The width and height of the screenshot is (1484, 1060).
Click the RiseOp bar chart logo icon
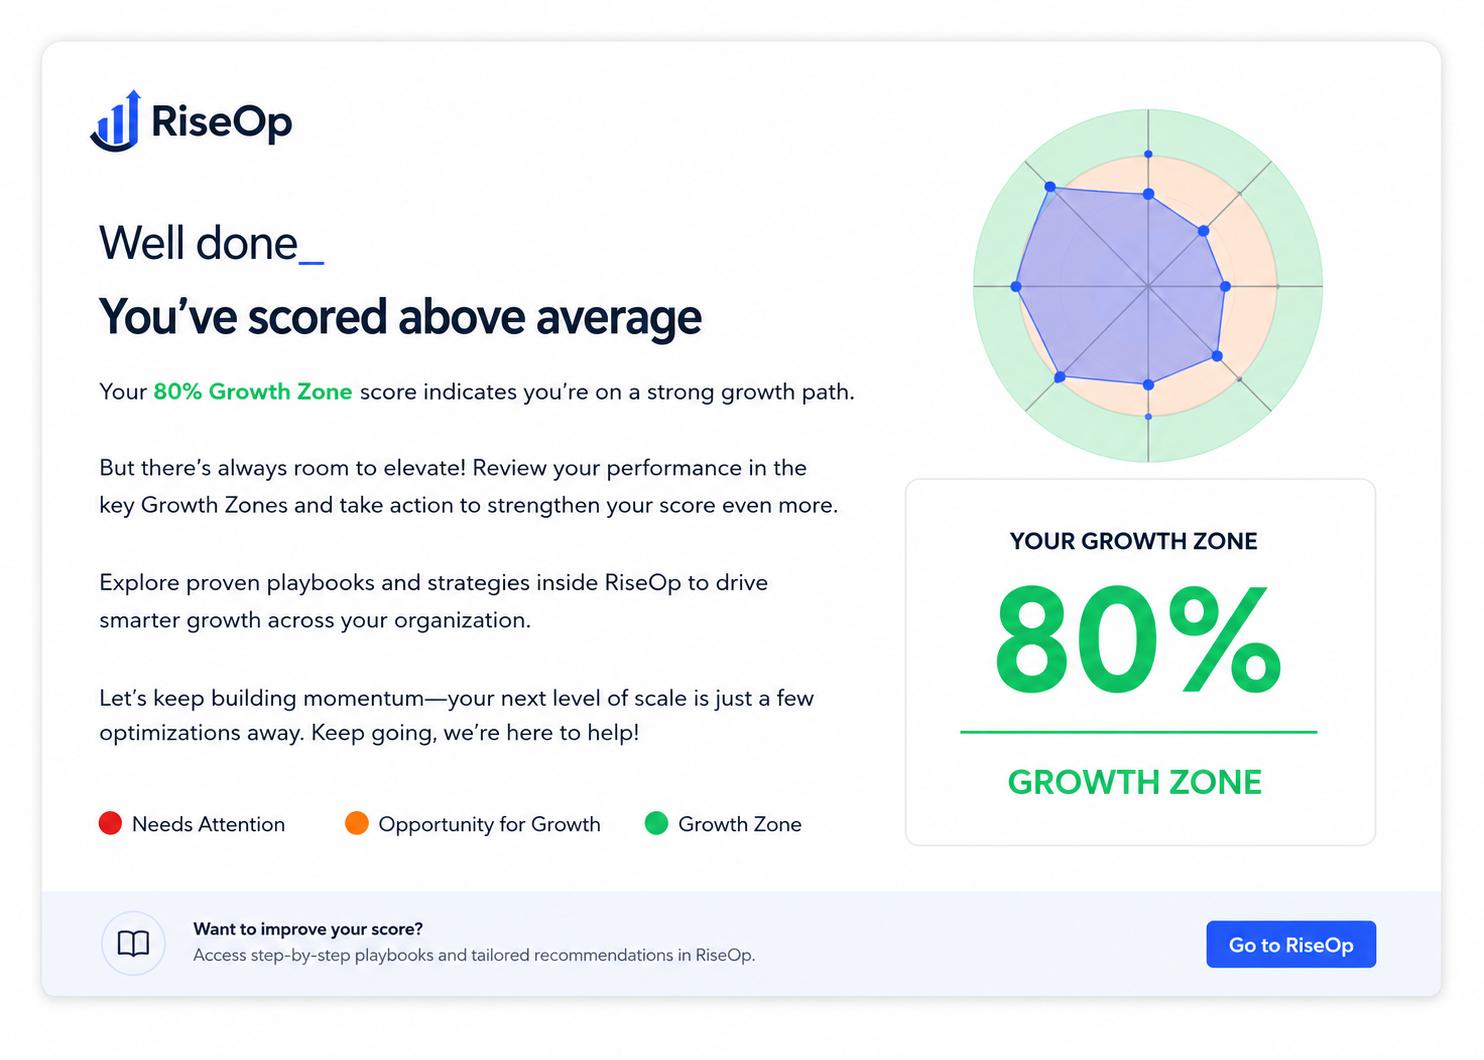[x=115, y=121]
